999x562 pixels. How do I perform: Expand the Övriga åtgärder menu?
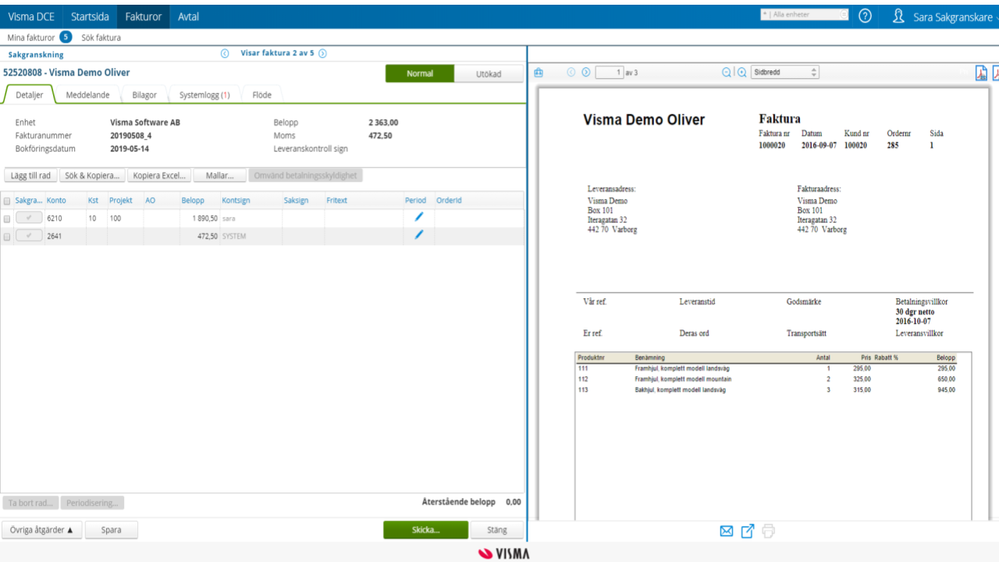[x=41, y=530]
